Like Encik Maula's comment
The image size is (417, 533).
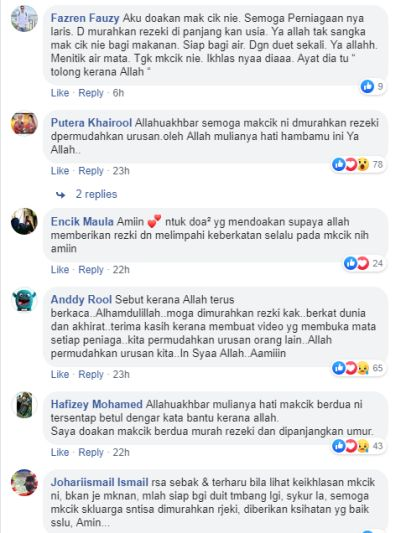(x=60, y=270)
